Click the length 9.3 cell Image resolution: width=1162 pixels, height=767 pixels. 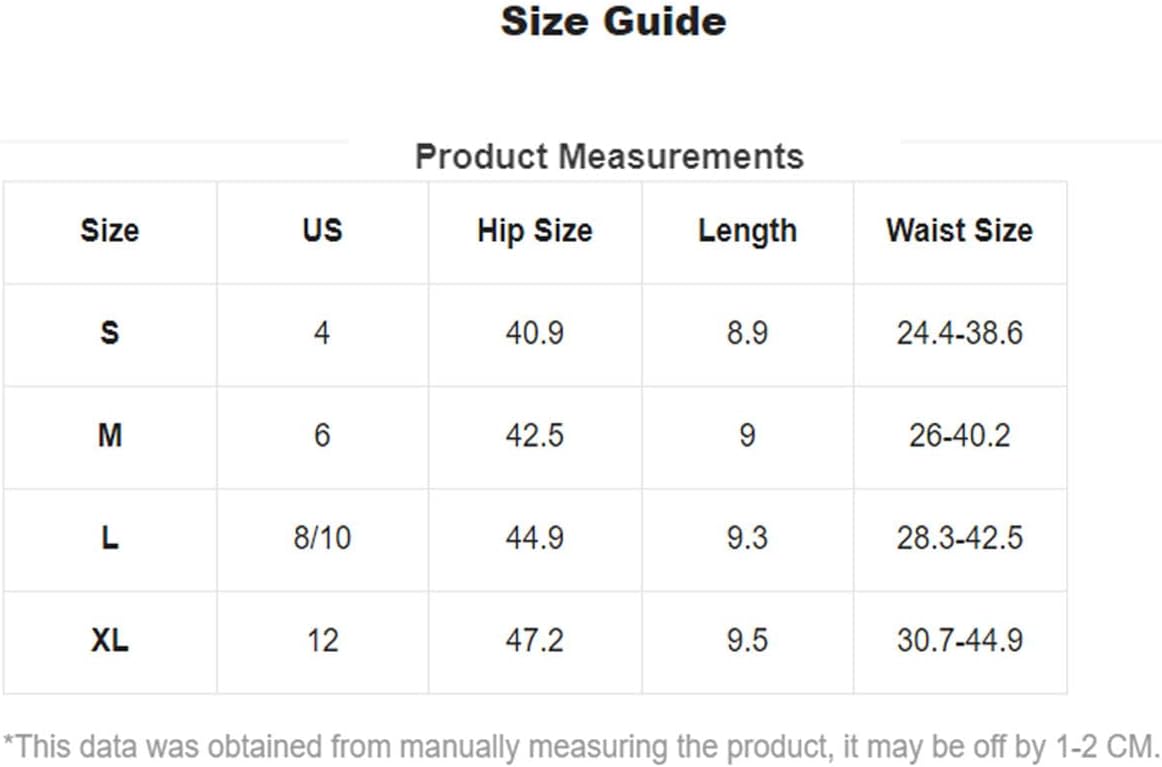(x=748, y=538)
